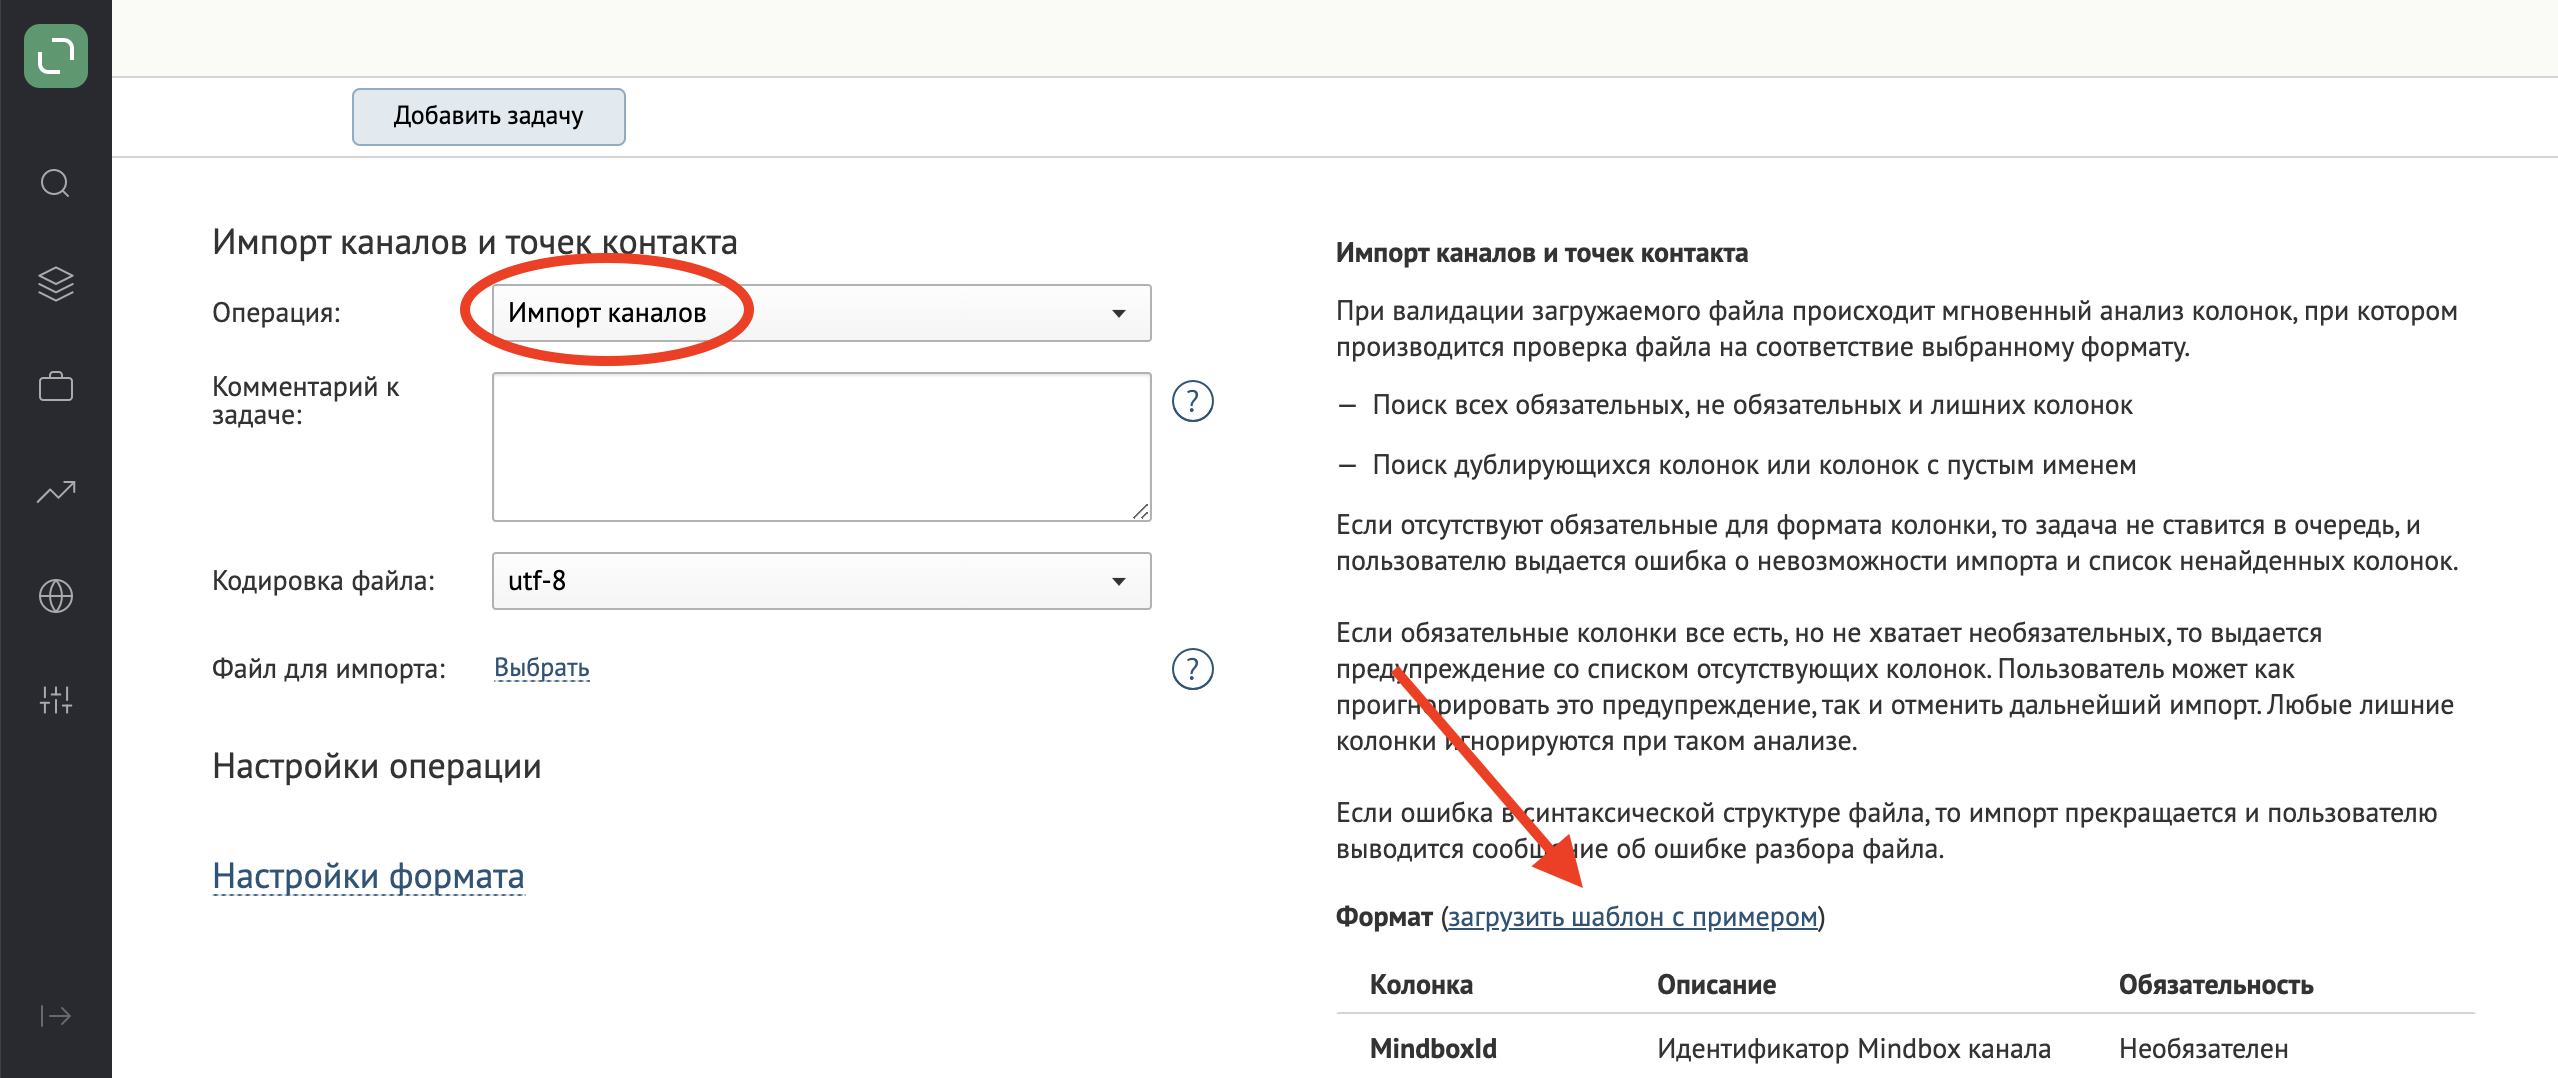Viewport: 2558px width, 1078px height.
Task: Open the layers stack sidebar icon
Action: [x=56, y=284]
